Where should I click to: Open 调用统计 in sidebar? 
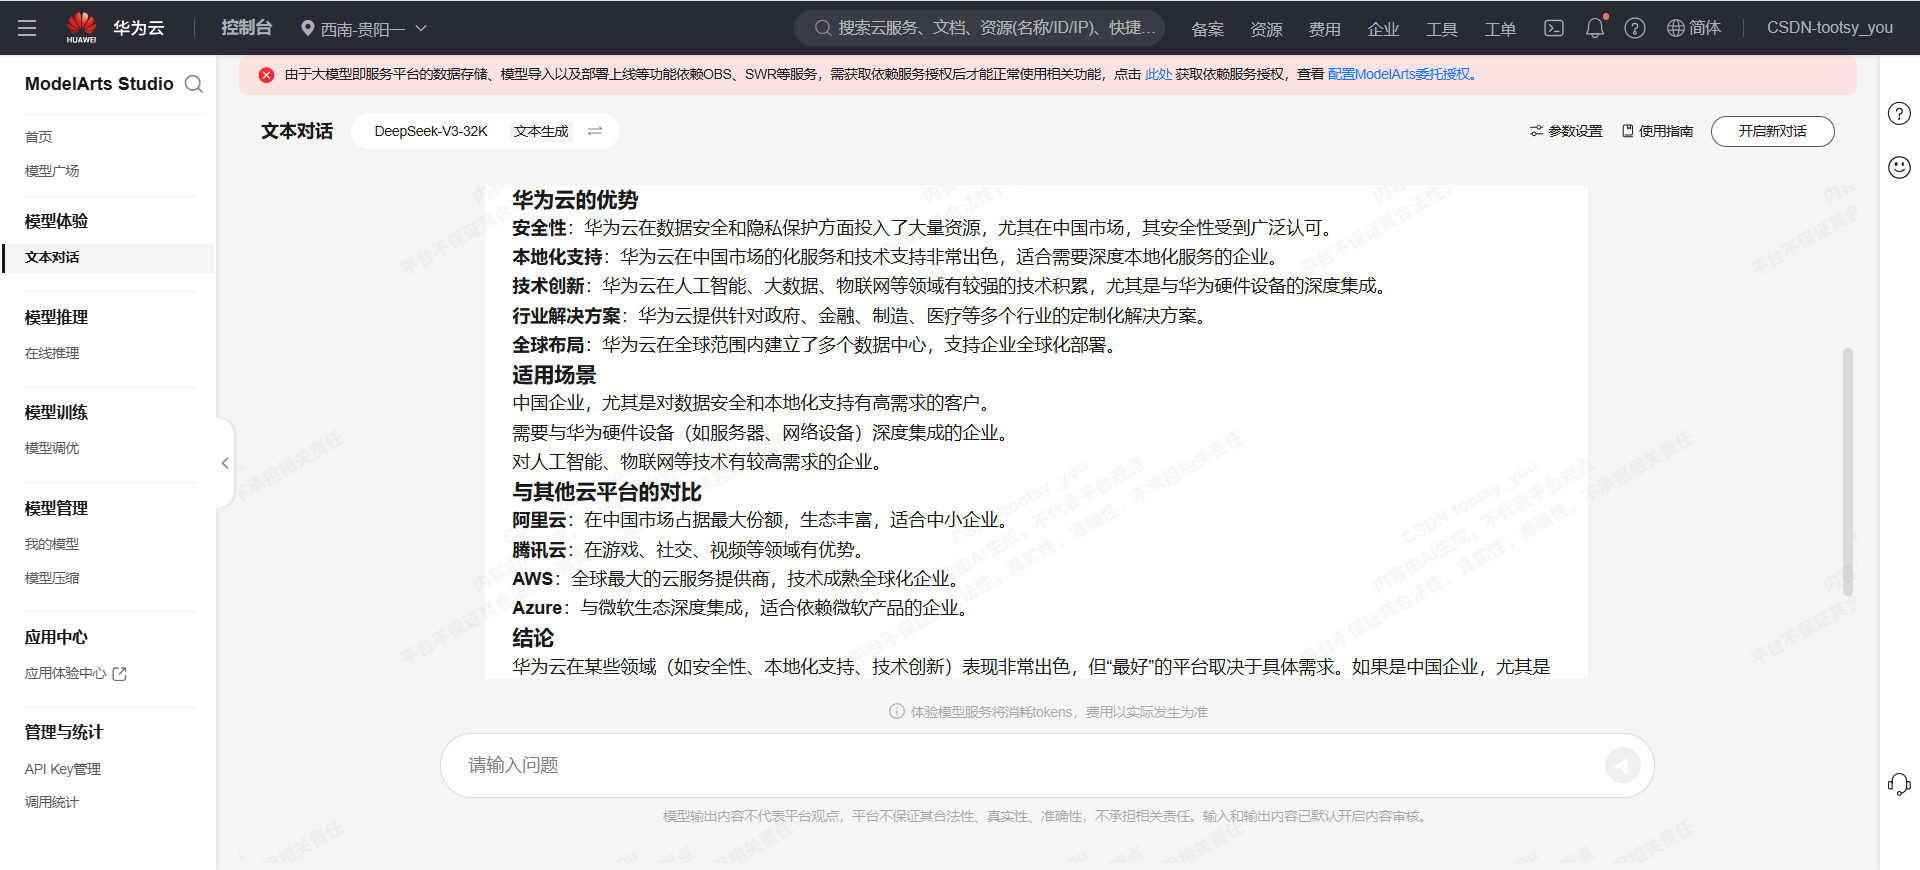(x=52, y=802)
